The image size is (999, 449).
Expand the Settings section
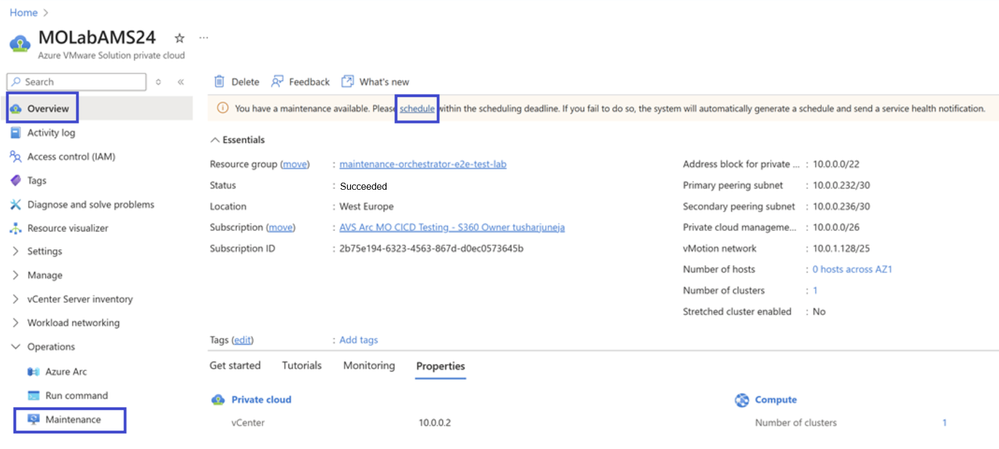16,252
